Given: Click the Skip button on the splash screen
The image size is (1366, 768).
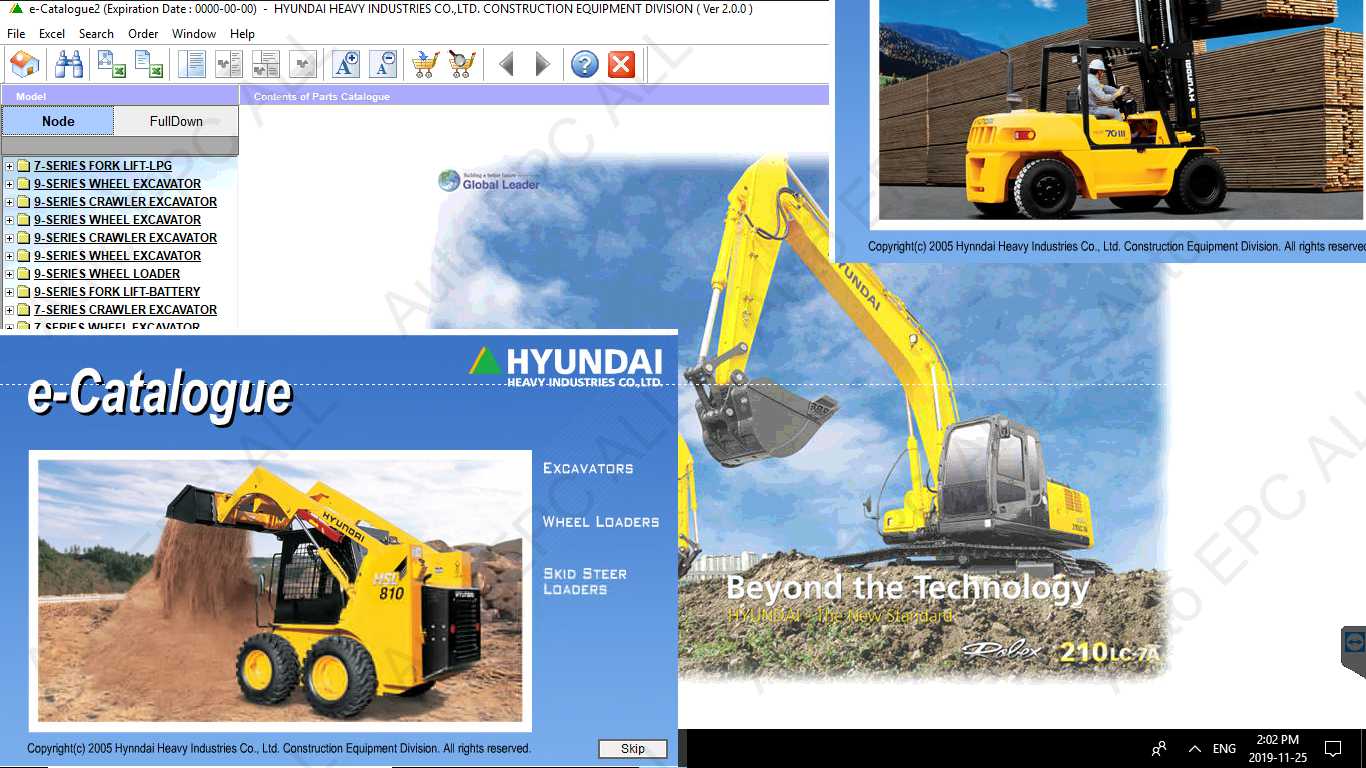Looking at the screenshot, I should point(633,749).
